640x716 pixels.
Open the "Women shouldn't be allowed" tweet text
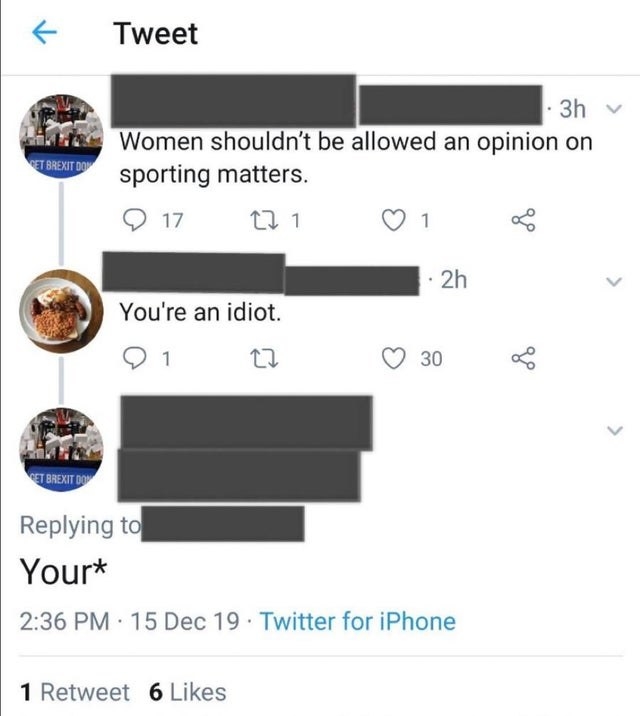[355, 157]
